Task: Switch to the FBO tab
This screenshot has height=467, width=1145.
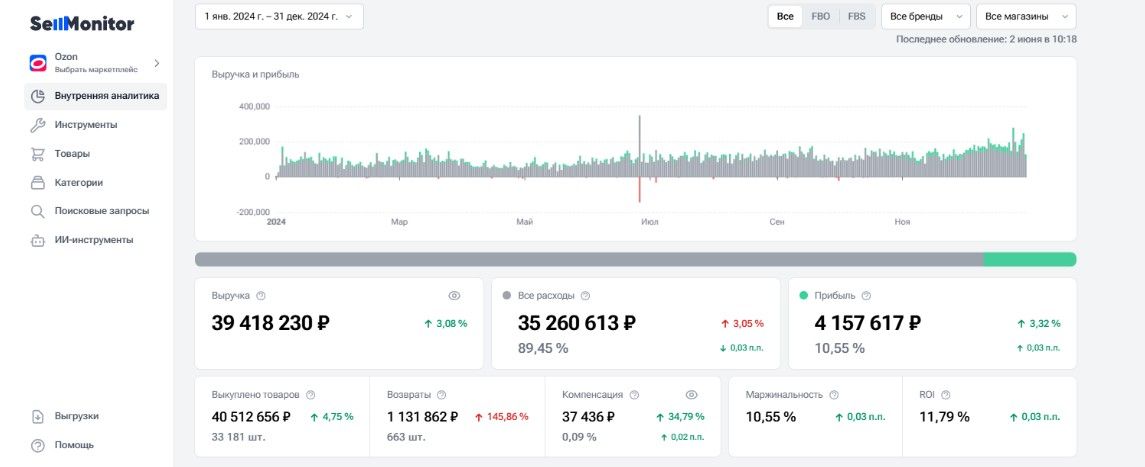Action: pos(821,16)
